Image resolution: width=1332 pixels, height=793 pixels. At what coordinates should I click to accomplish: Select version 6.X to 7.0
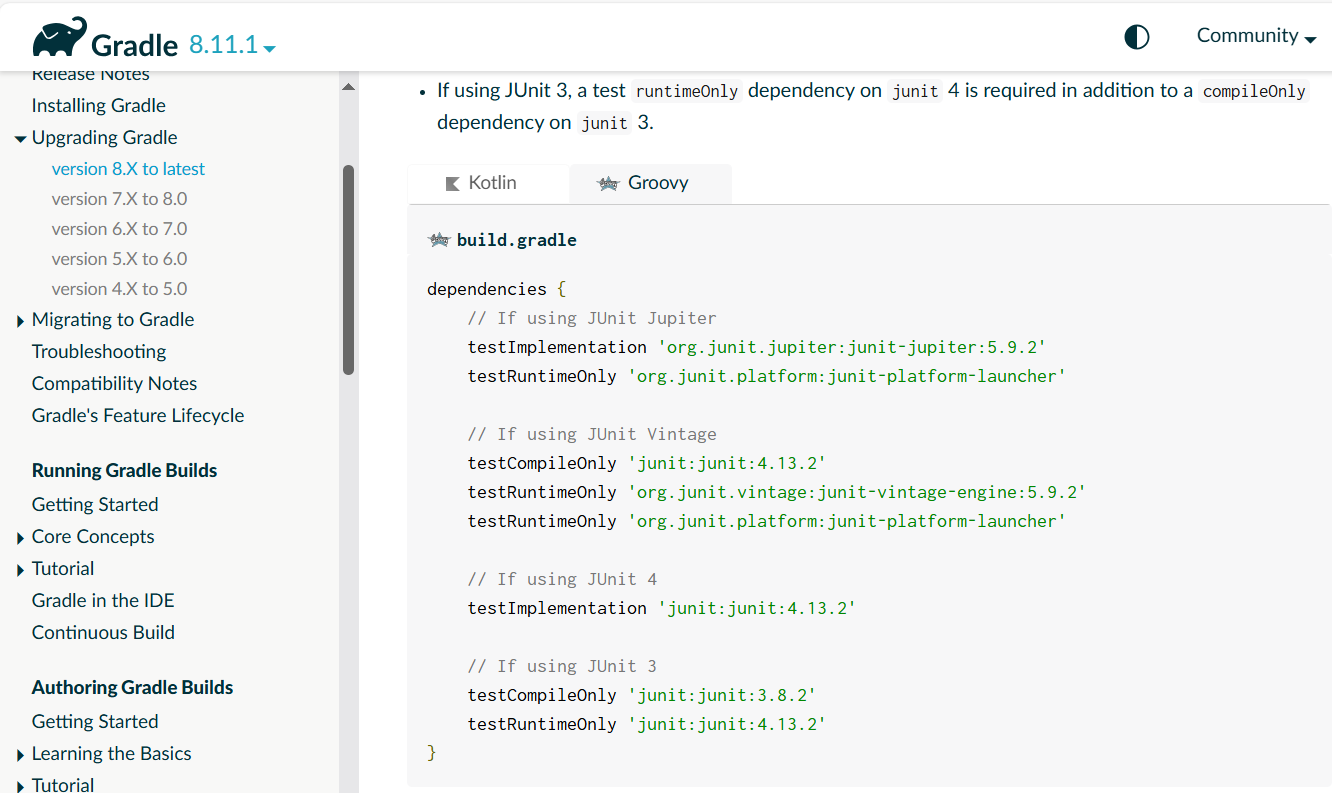tap(119, 229)
